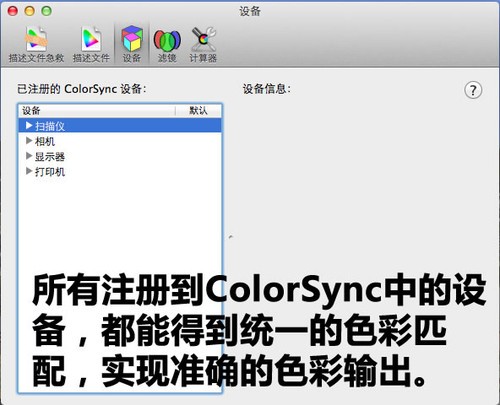Select the 扫描仪 row in device list

click(120, 126)
